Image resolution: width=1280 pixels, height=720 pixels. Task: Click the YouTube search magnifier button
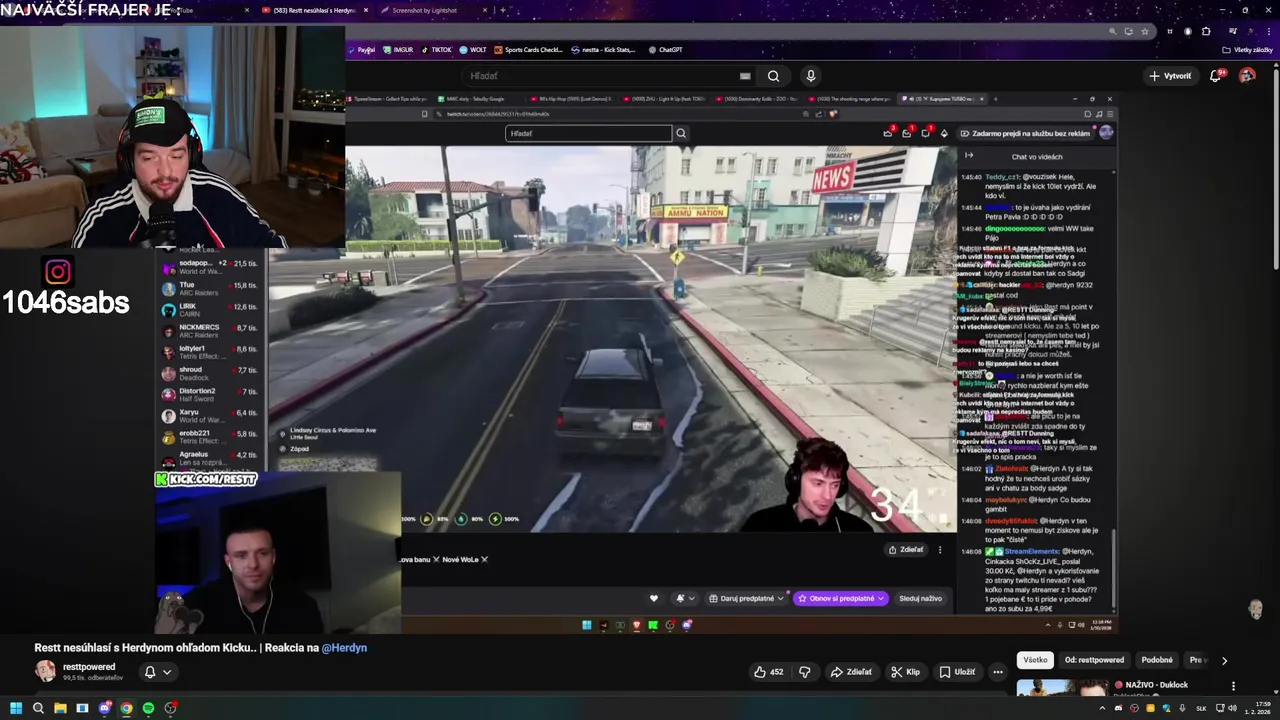[773, 76]
